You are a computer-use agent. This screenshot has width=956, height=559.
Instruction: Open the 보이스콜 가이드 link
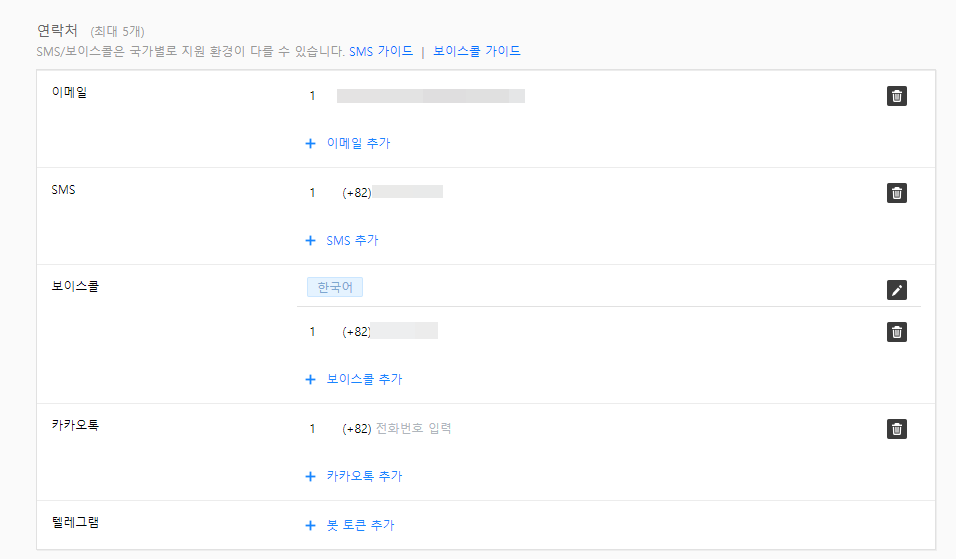pos(477,51)
